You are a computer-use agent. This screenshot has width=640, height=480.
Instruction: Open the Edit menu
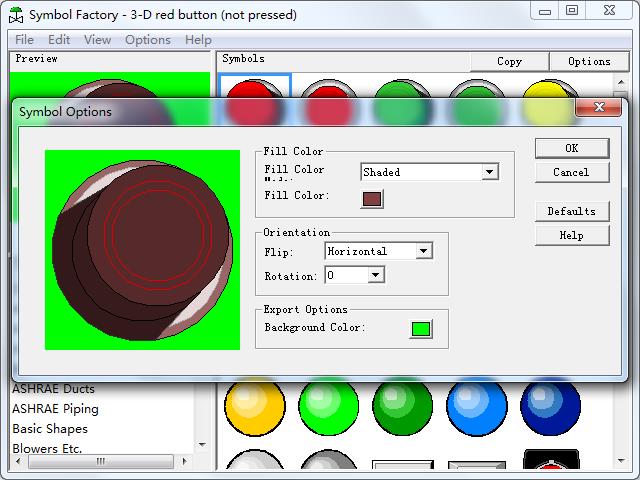pyautogui.click(x=59, y=40)
